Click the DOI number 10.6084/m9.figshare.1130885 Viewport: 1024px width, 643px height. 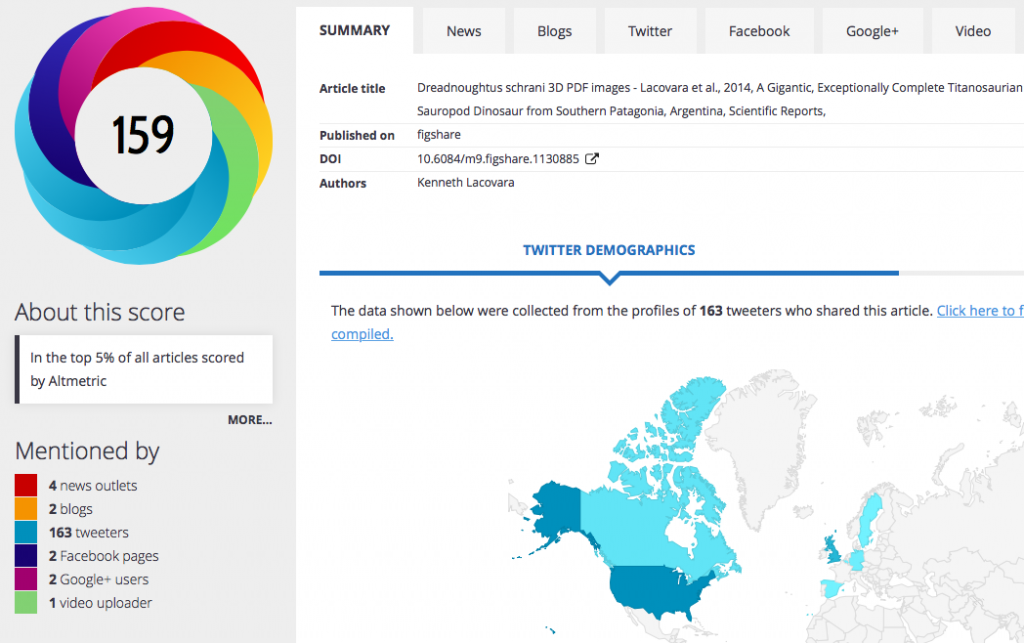click(497, 159)
